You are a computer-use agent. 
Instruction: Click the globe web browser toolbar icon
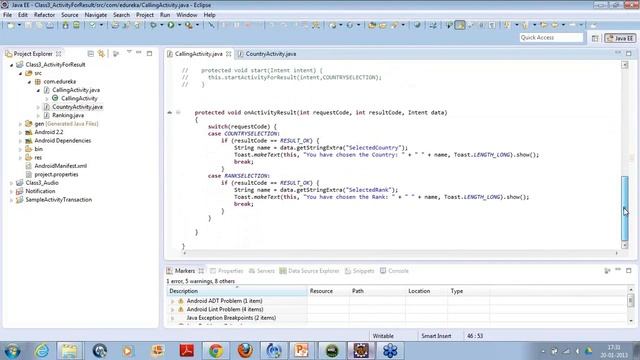(x=417, y=25)
